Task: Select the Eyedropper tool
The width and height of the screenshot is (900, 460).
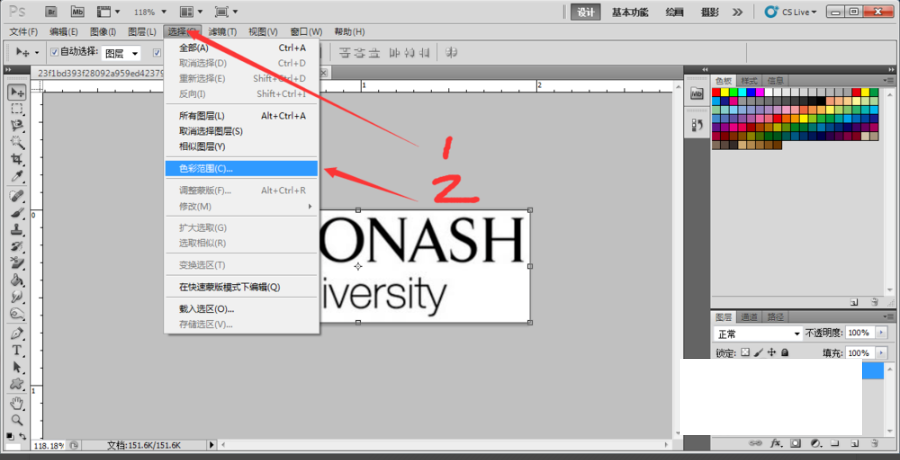Action: [17, 175]
